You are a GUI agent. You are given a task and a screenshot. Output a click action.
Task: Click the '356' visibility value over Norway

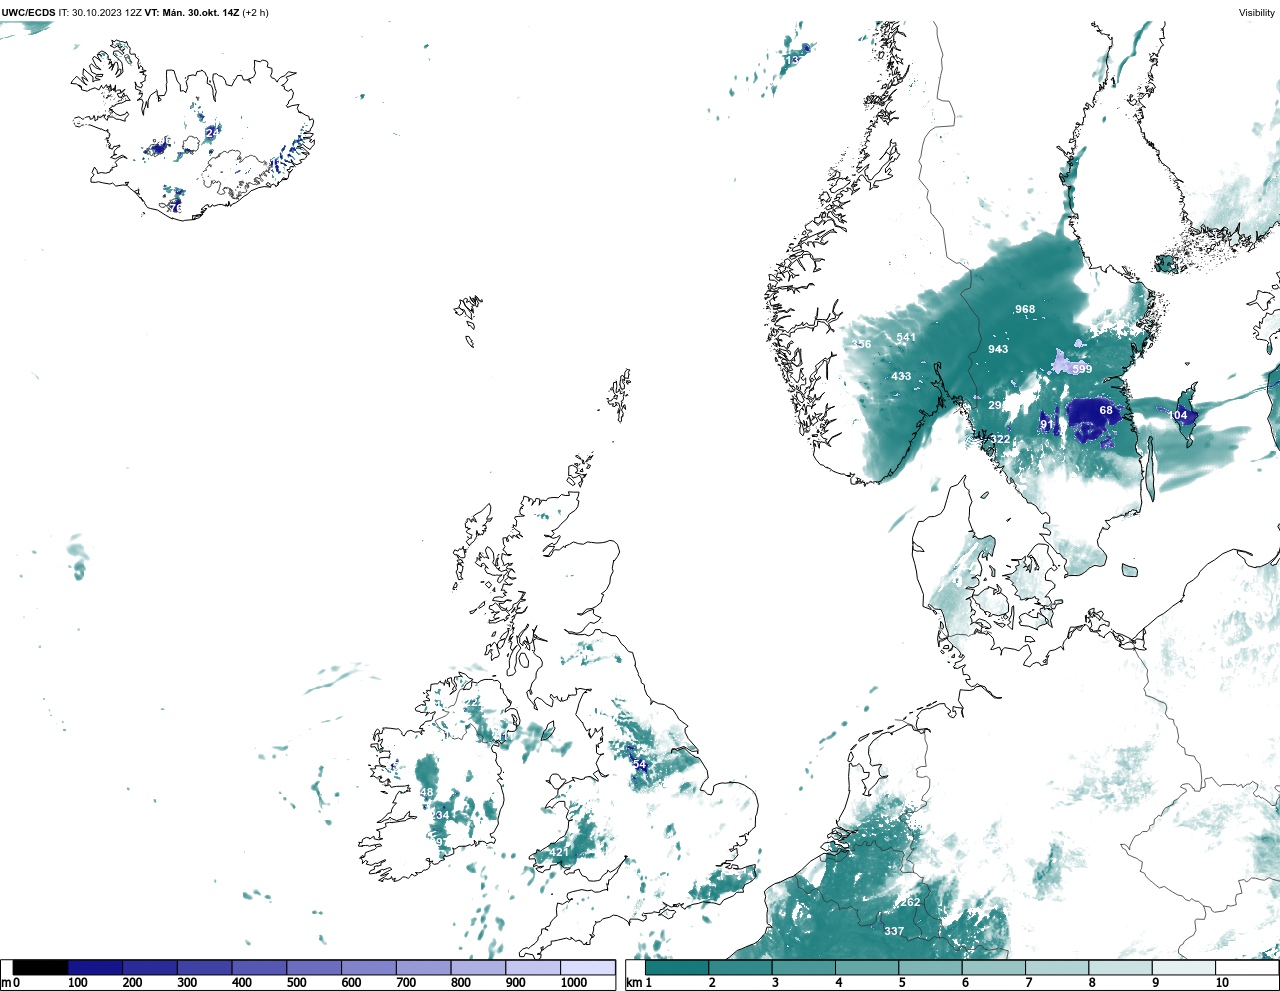tap(861, 344)
